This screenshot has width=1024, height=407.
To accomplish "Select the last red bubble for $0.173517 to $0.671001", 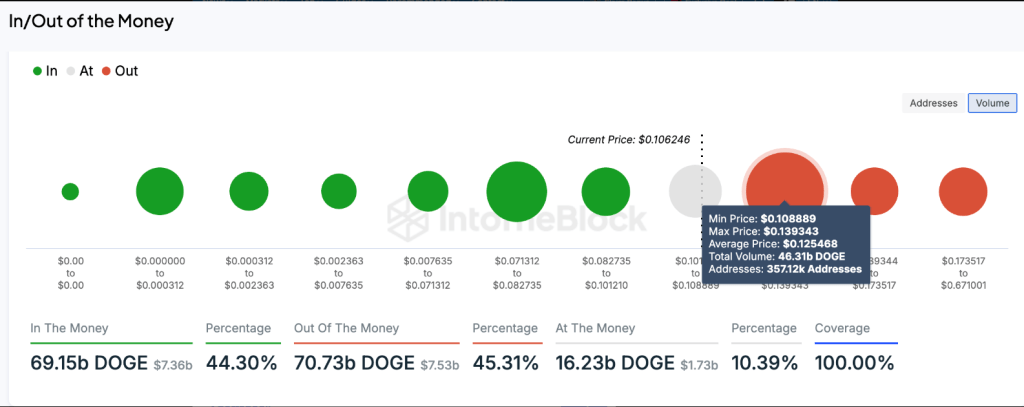I will pos(963,191).
